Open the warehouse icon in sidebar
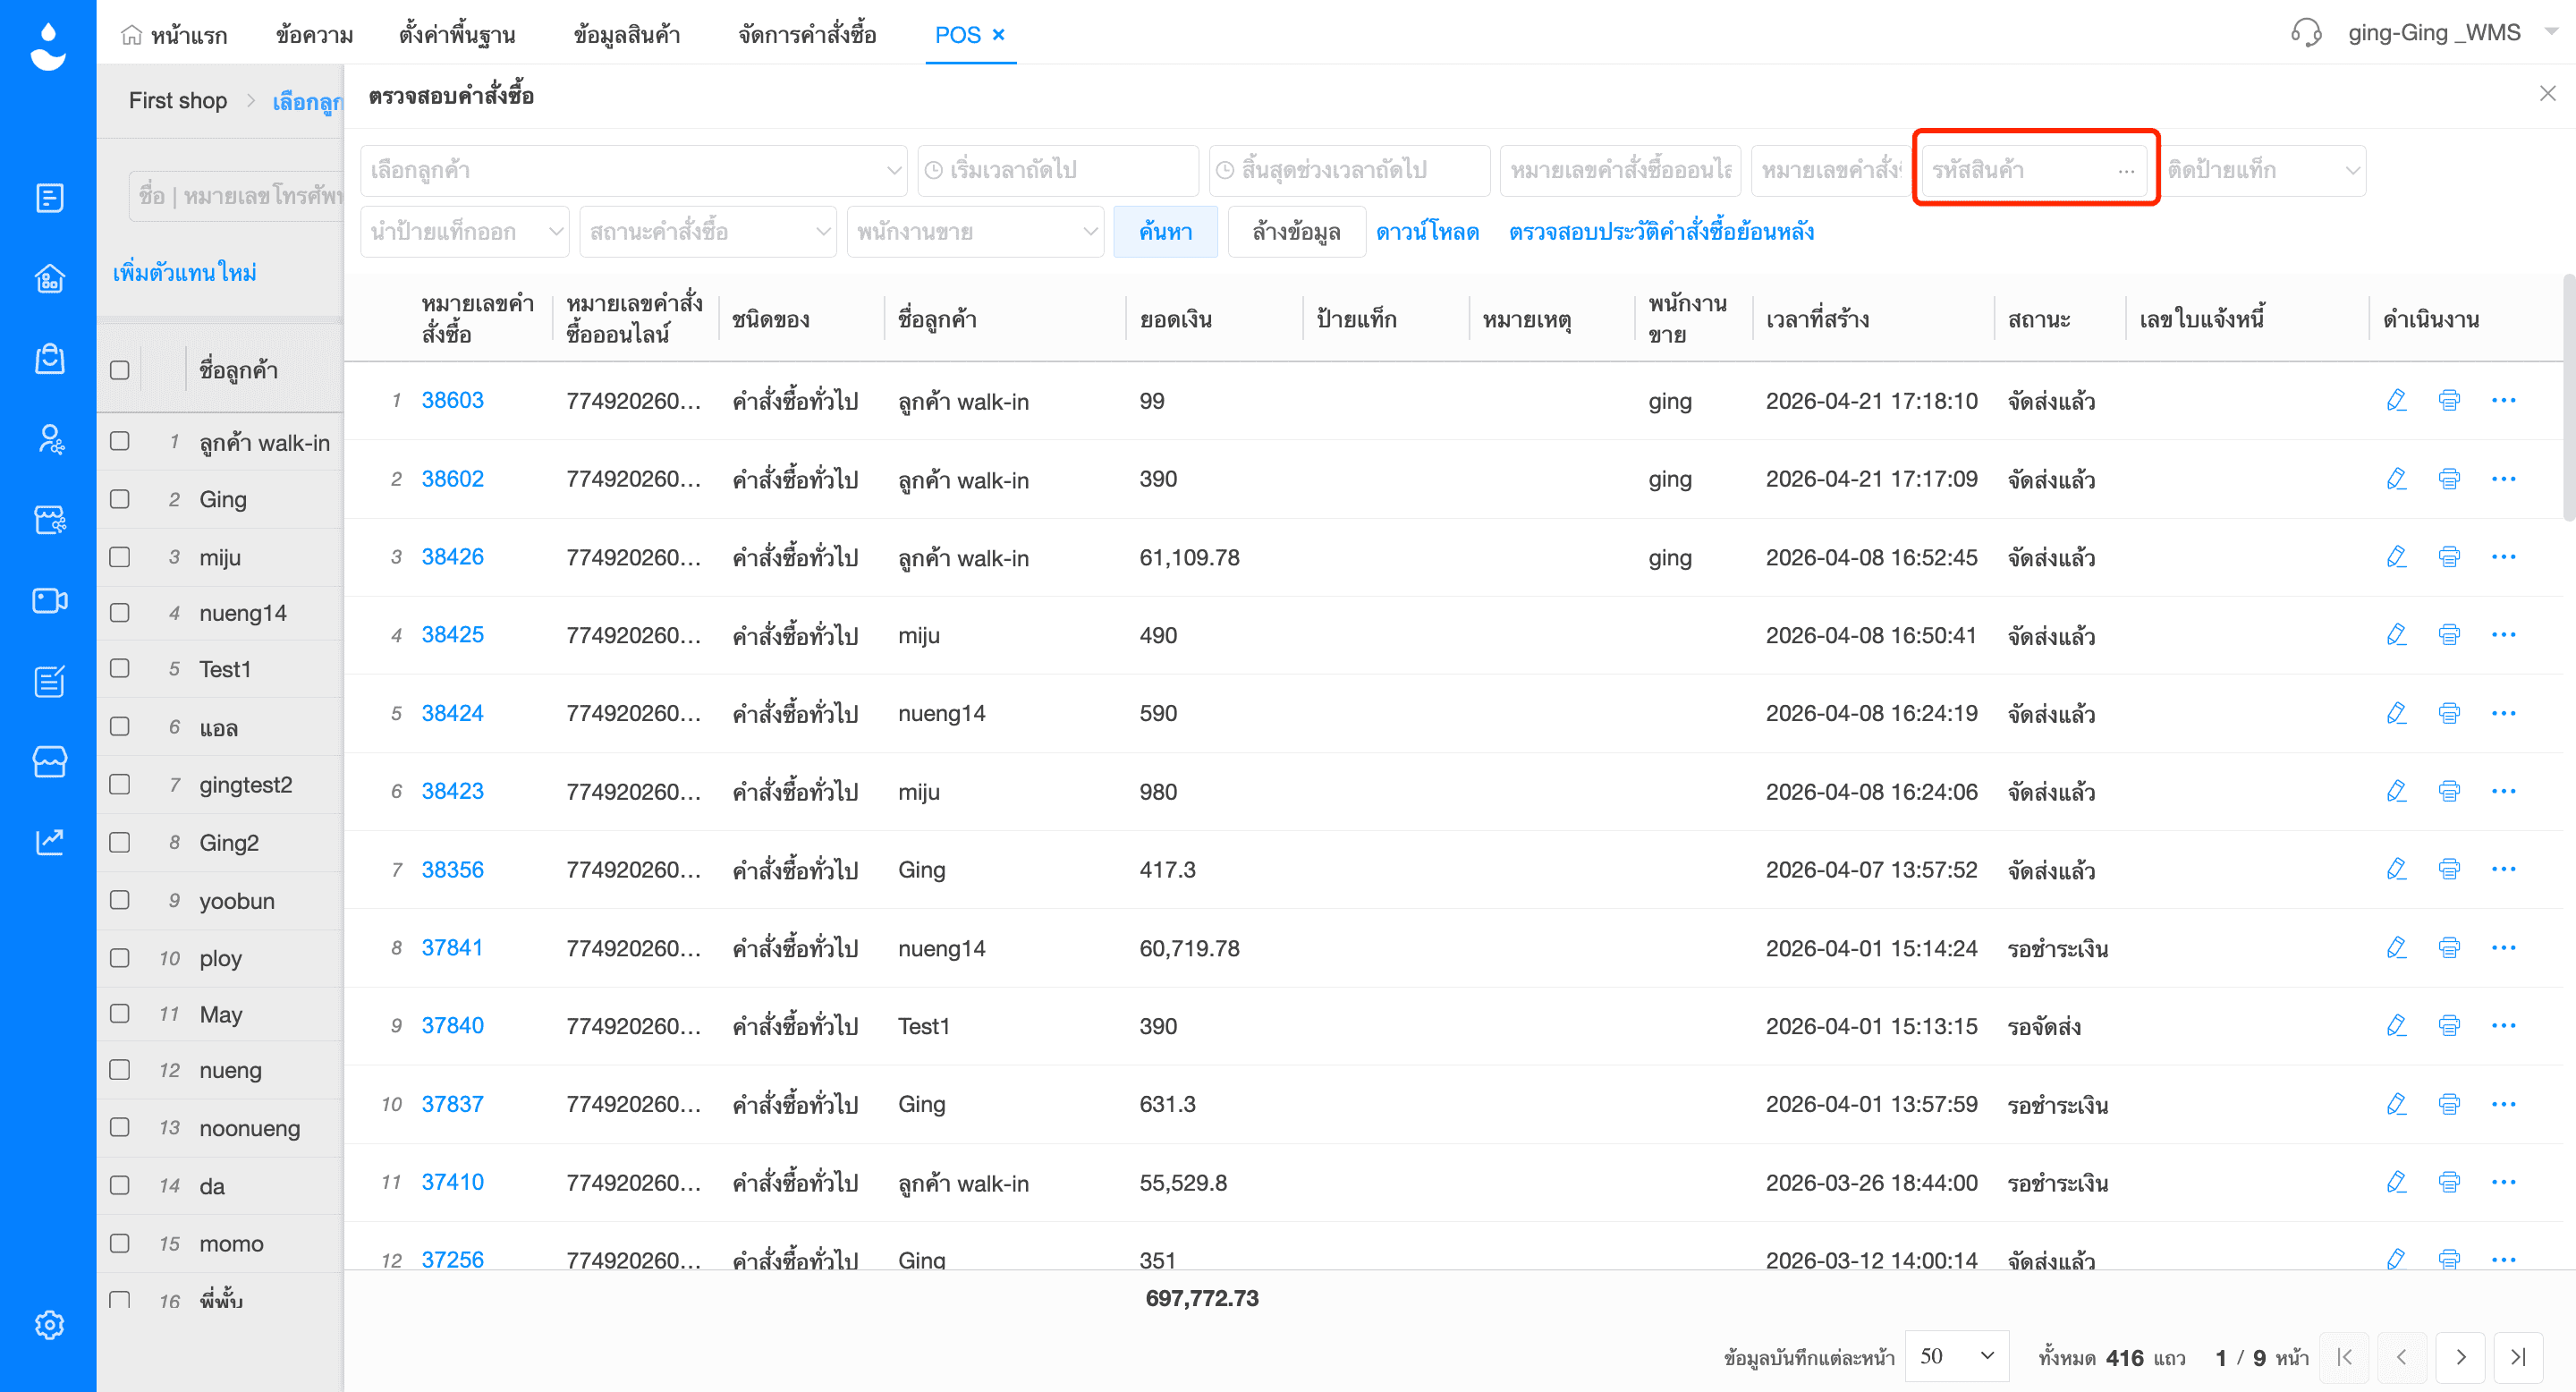The image size is (2576, 1392). pyautogui.click(x=49, y=278)
